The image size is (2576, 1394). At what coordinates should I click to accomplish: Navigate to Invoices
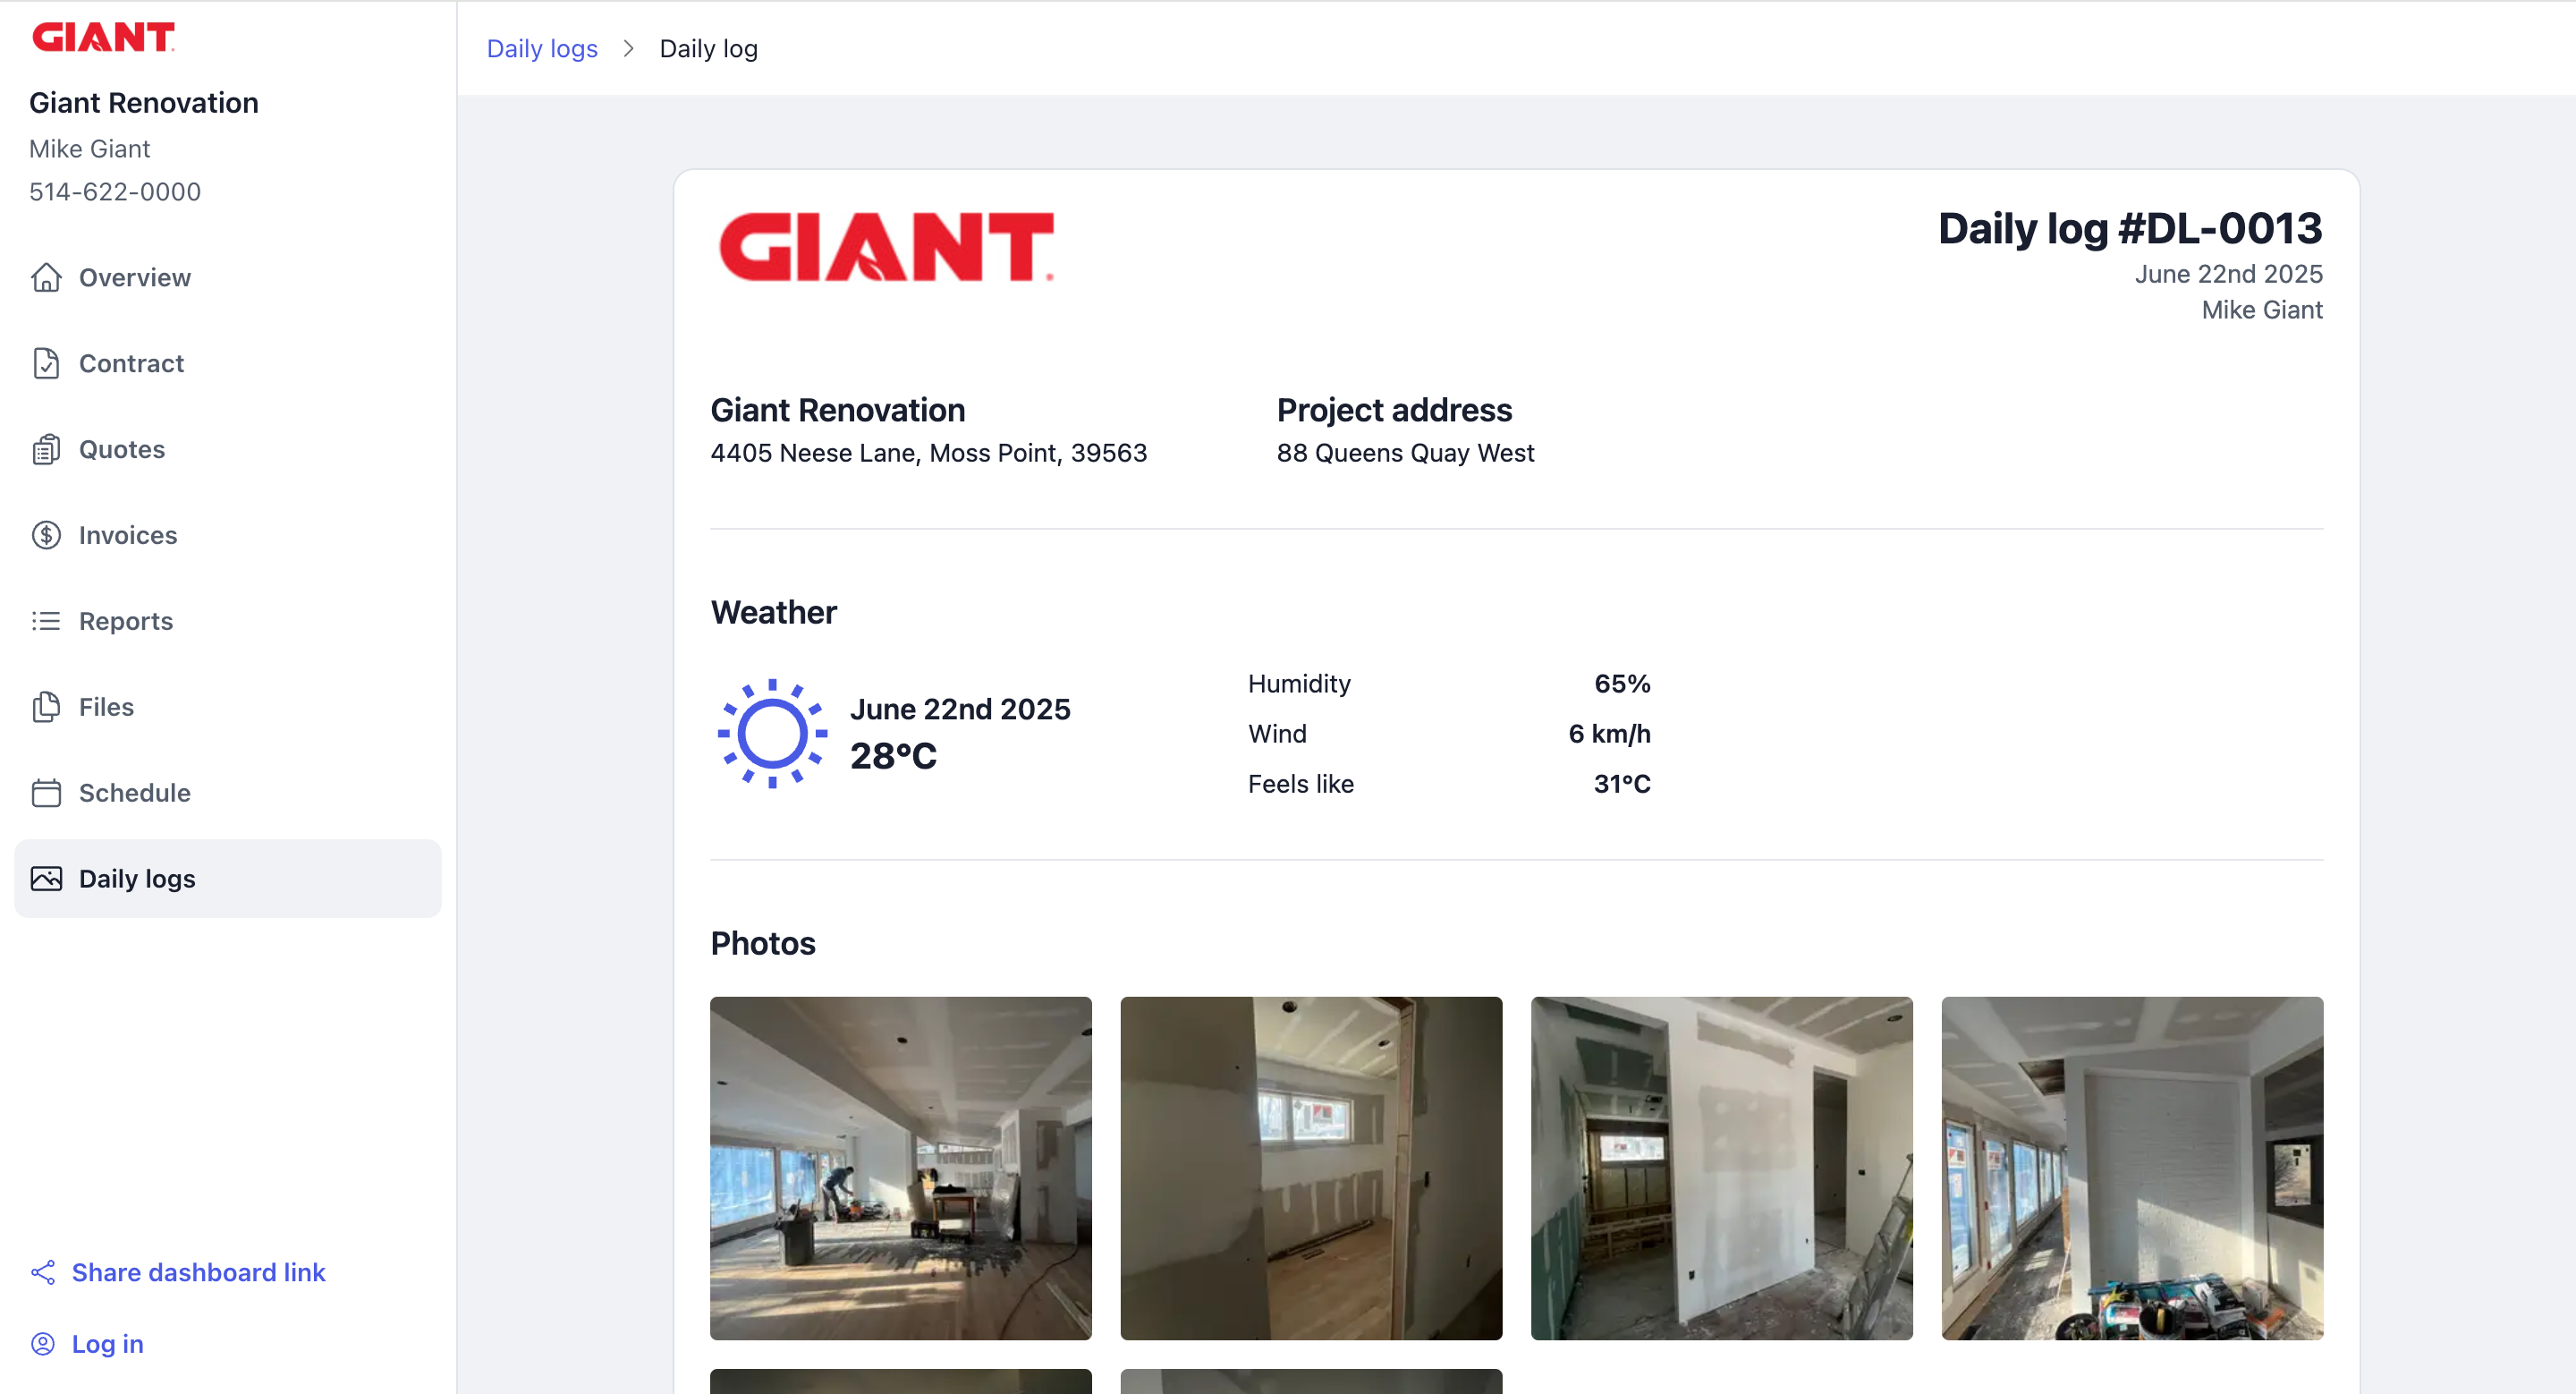[228, 535]
